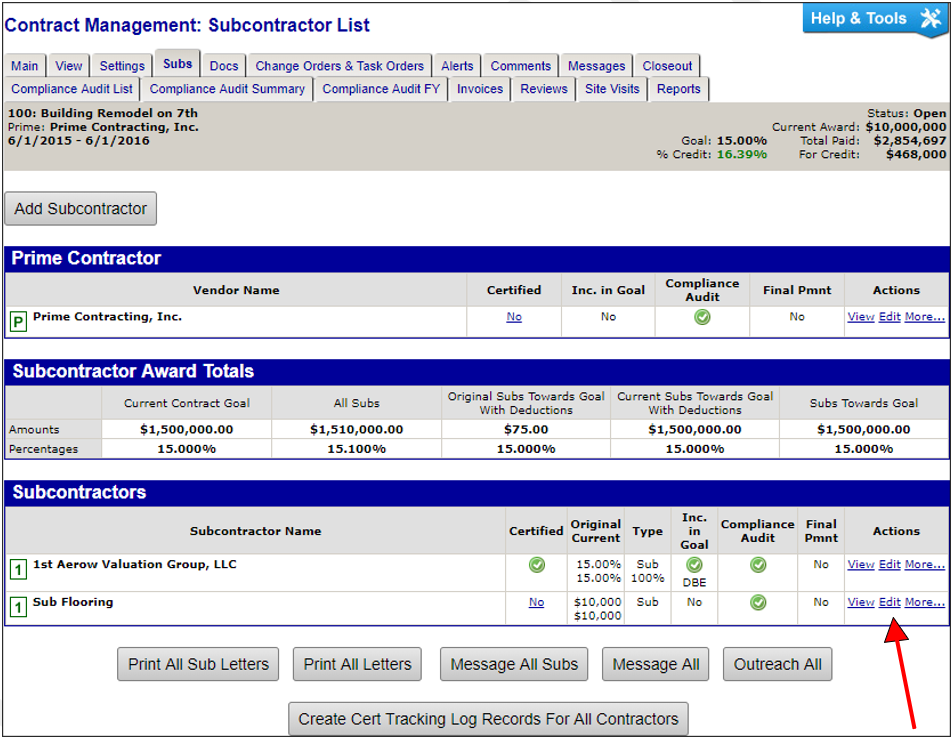Open Compliance Audit List tab
This screenshot has width=952, height=737.
click(72, 89)
